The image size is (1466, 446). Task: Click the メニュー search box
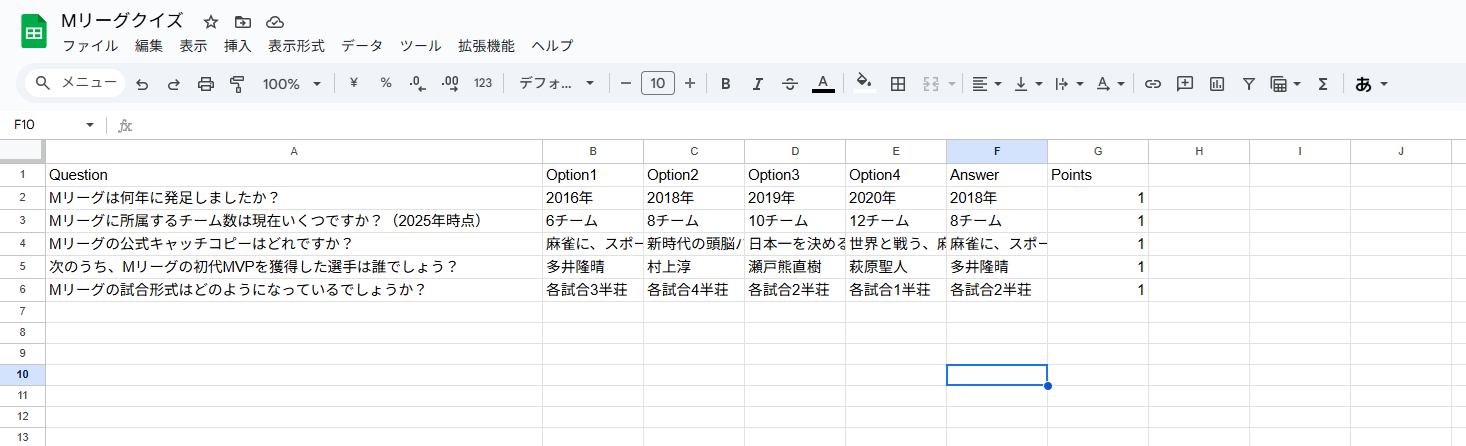click(76, 83)
